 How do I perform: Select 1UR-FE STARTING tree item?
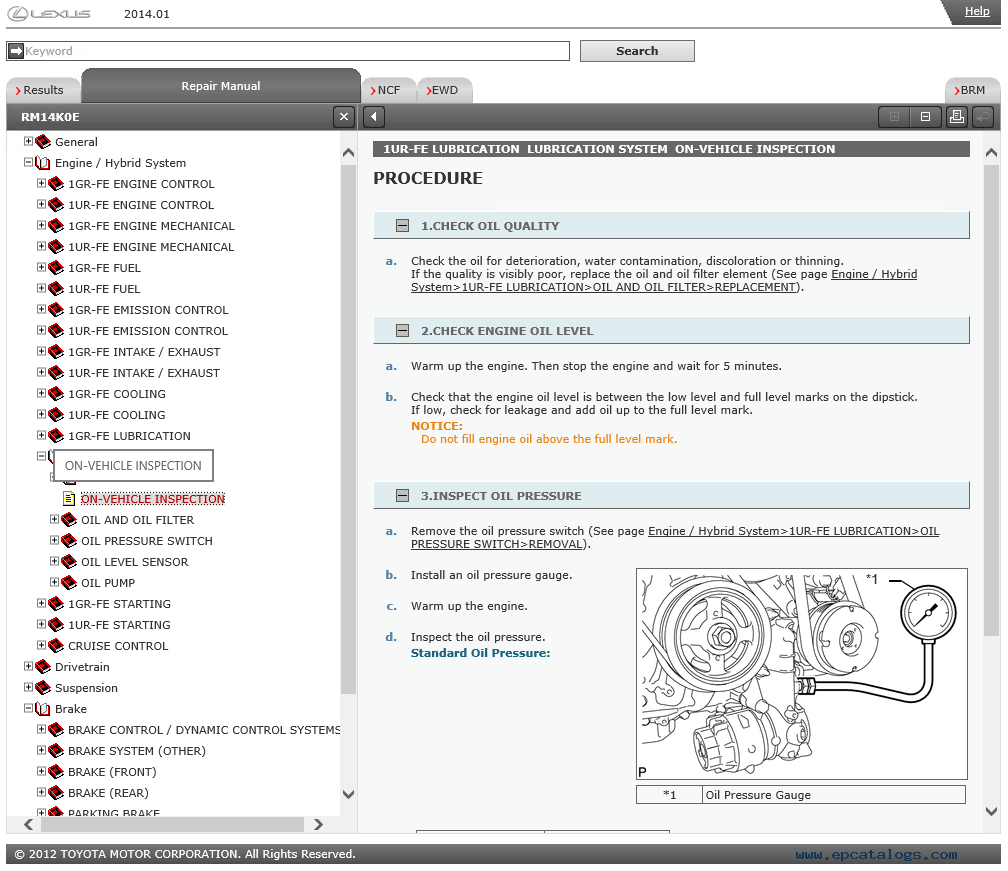[120, 625]
